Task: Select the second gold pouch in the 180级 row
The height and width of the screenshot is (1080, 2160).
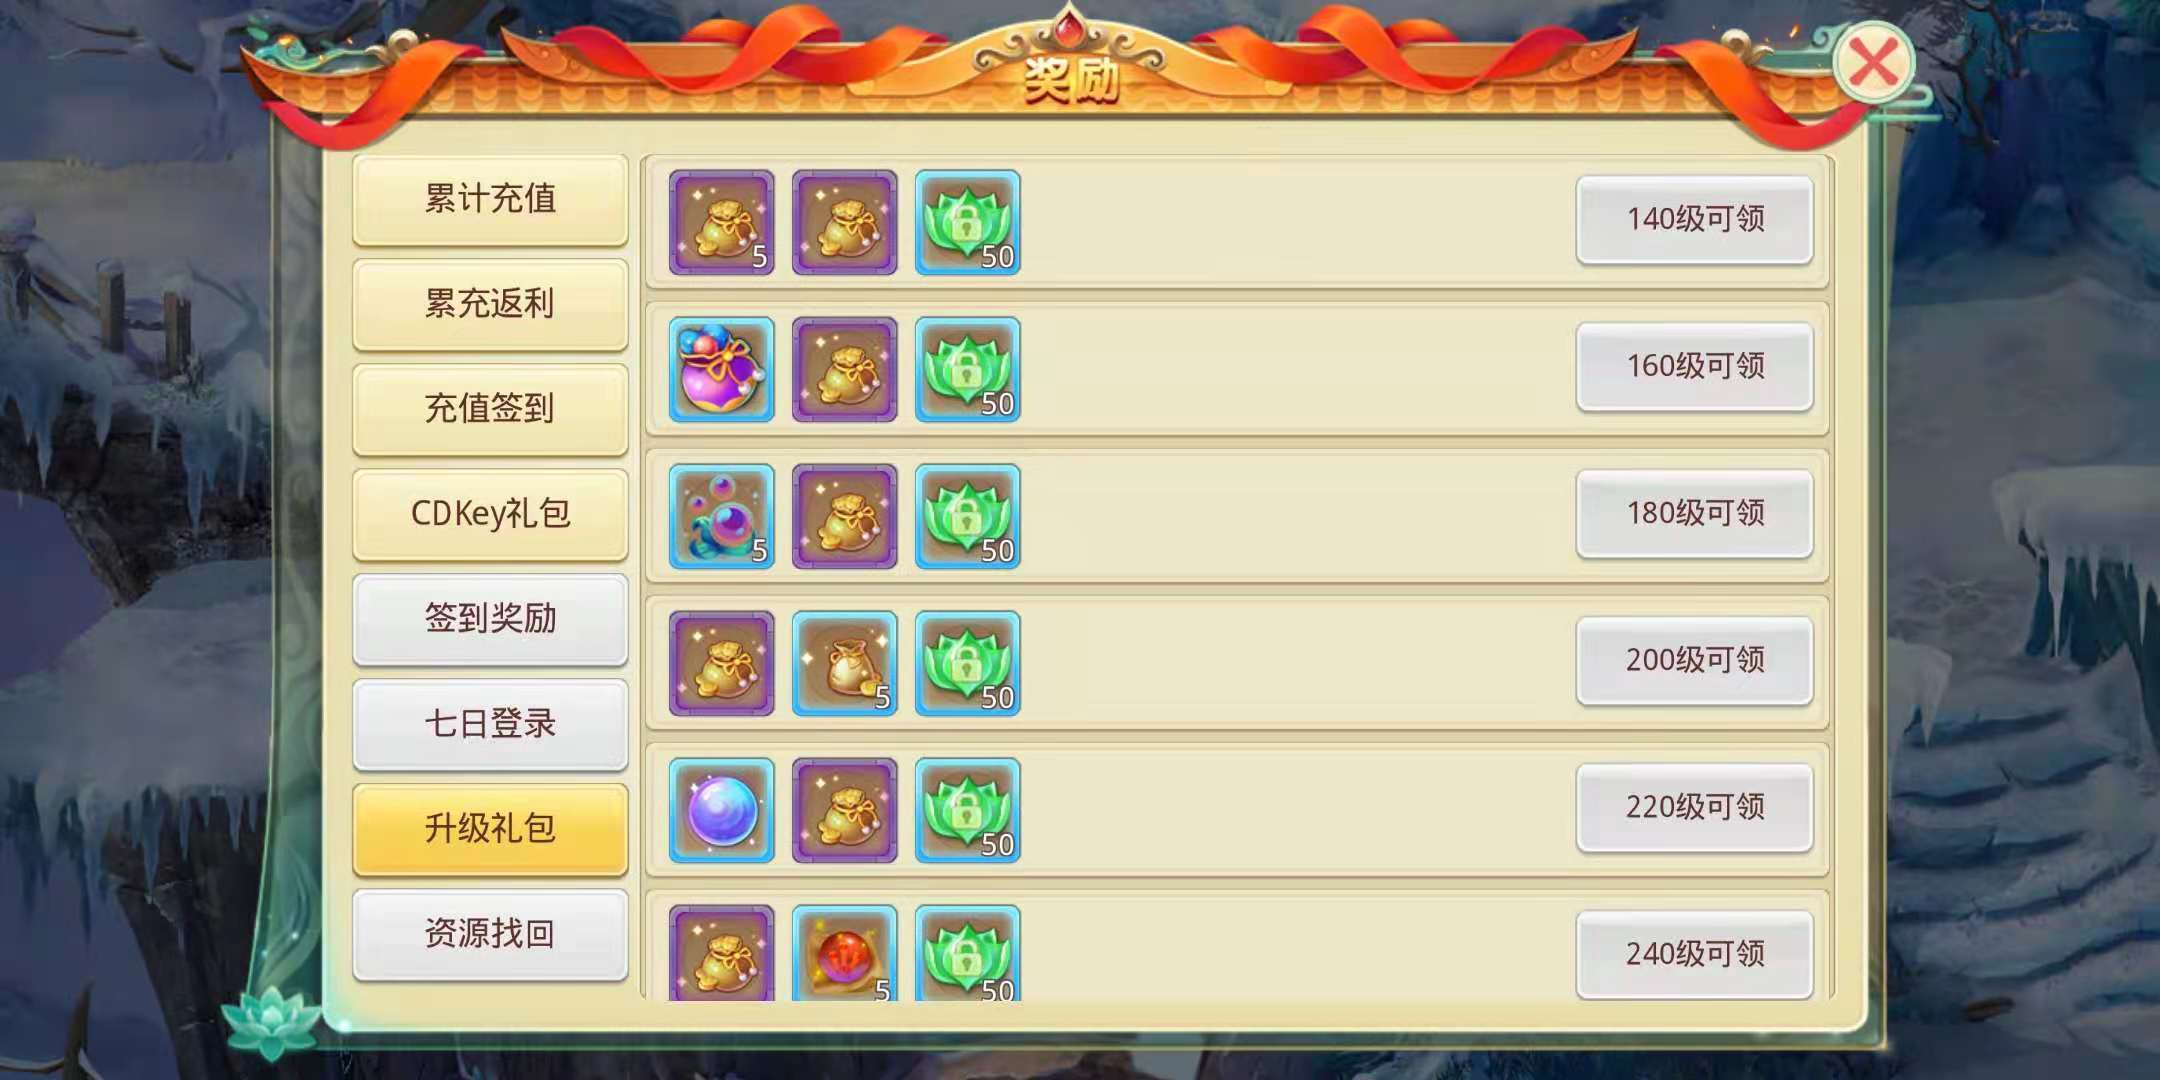Action: pyautogui.click(x=844, y=516)
